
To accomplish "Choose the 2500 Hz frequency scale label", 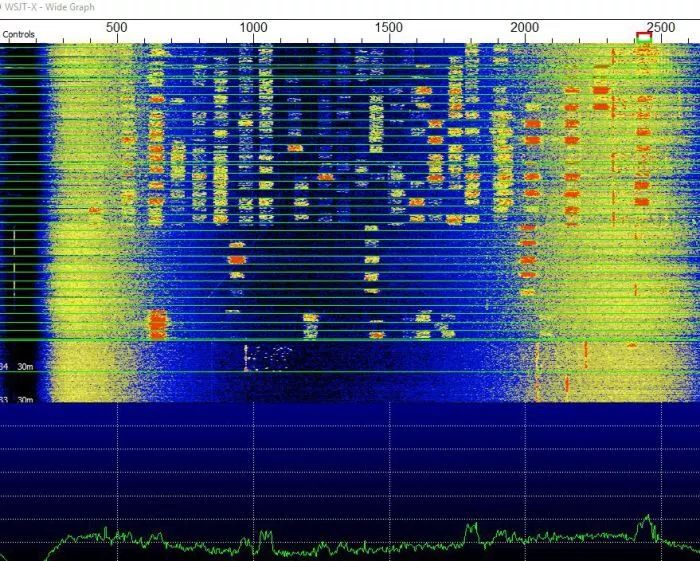I will (660, 27).
